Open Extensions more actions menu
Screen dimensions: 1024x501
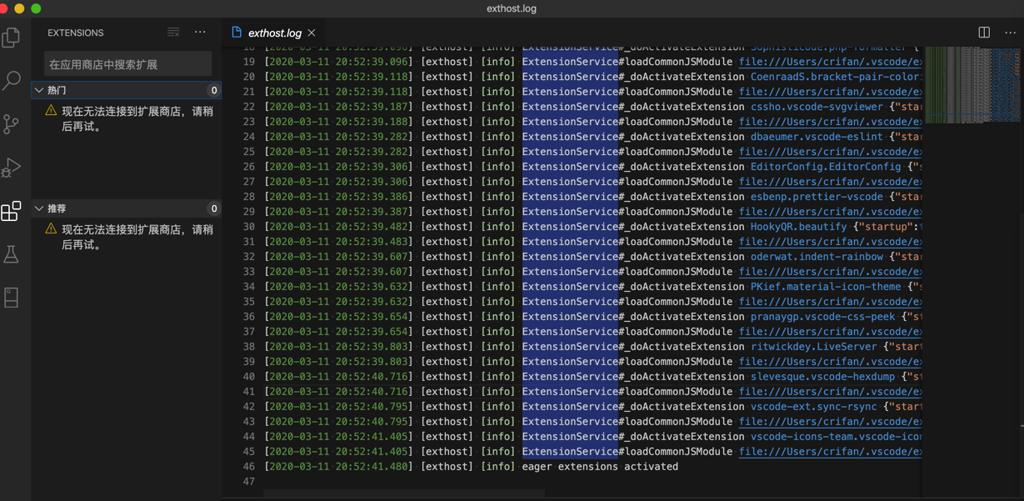tap(200, 32)
